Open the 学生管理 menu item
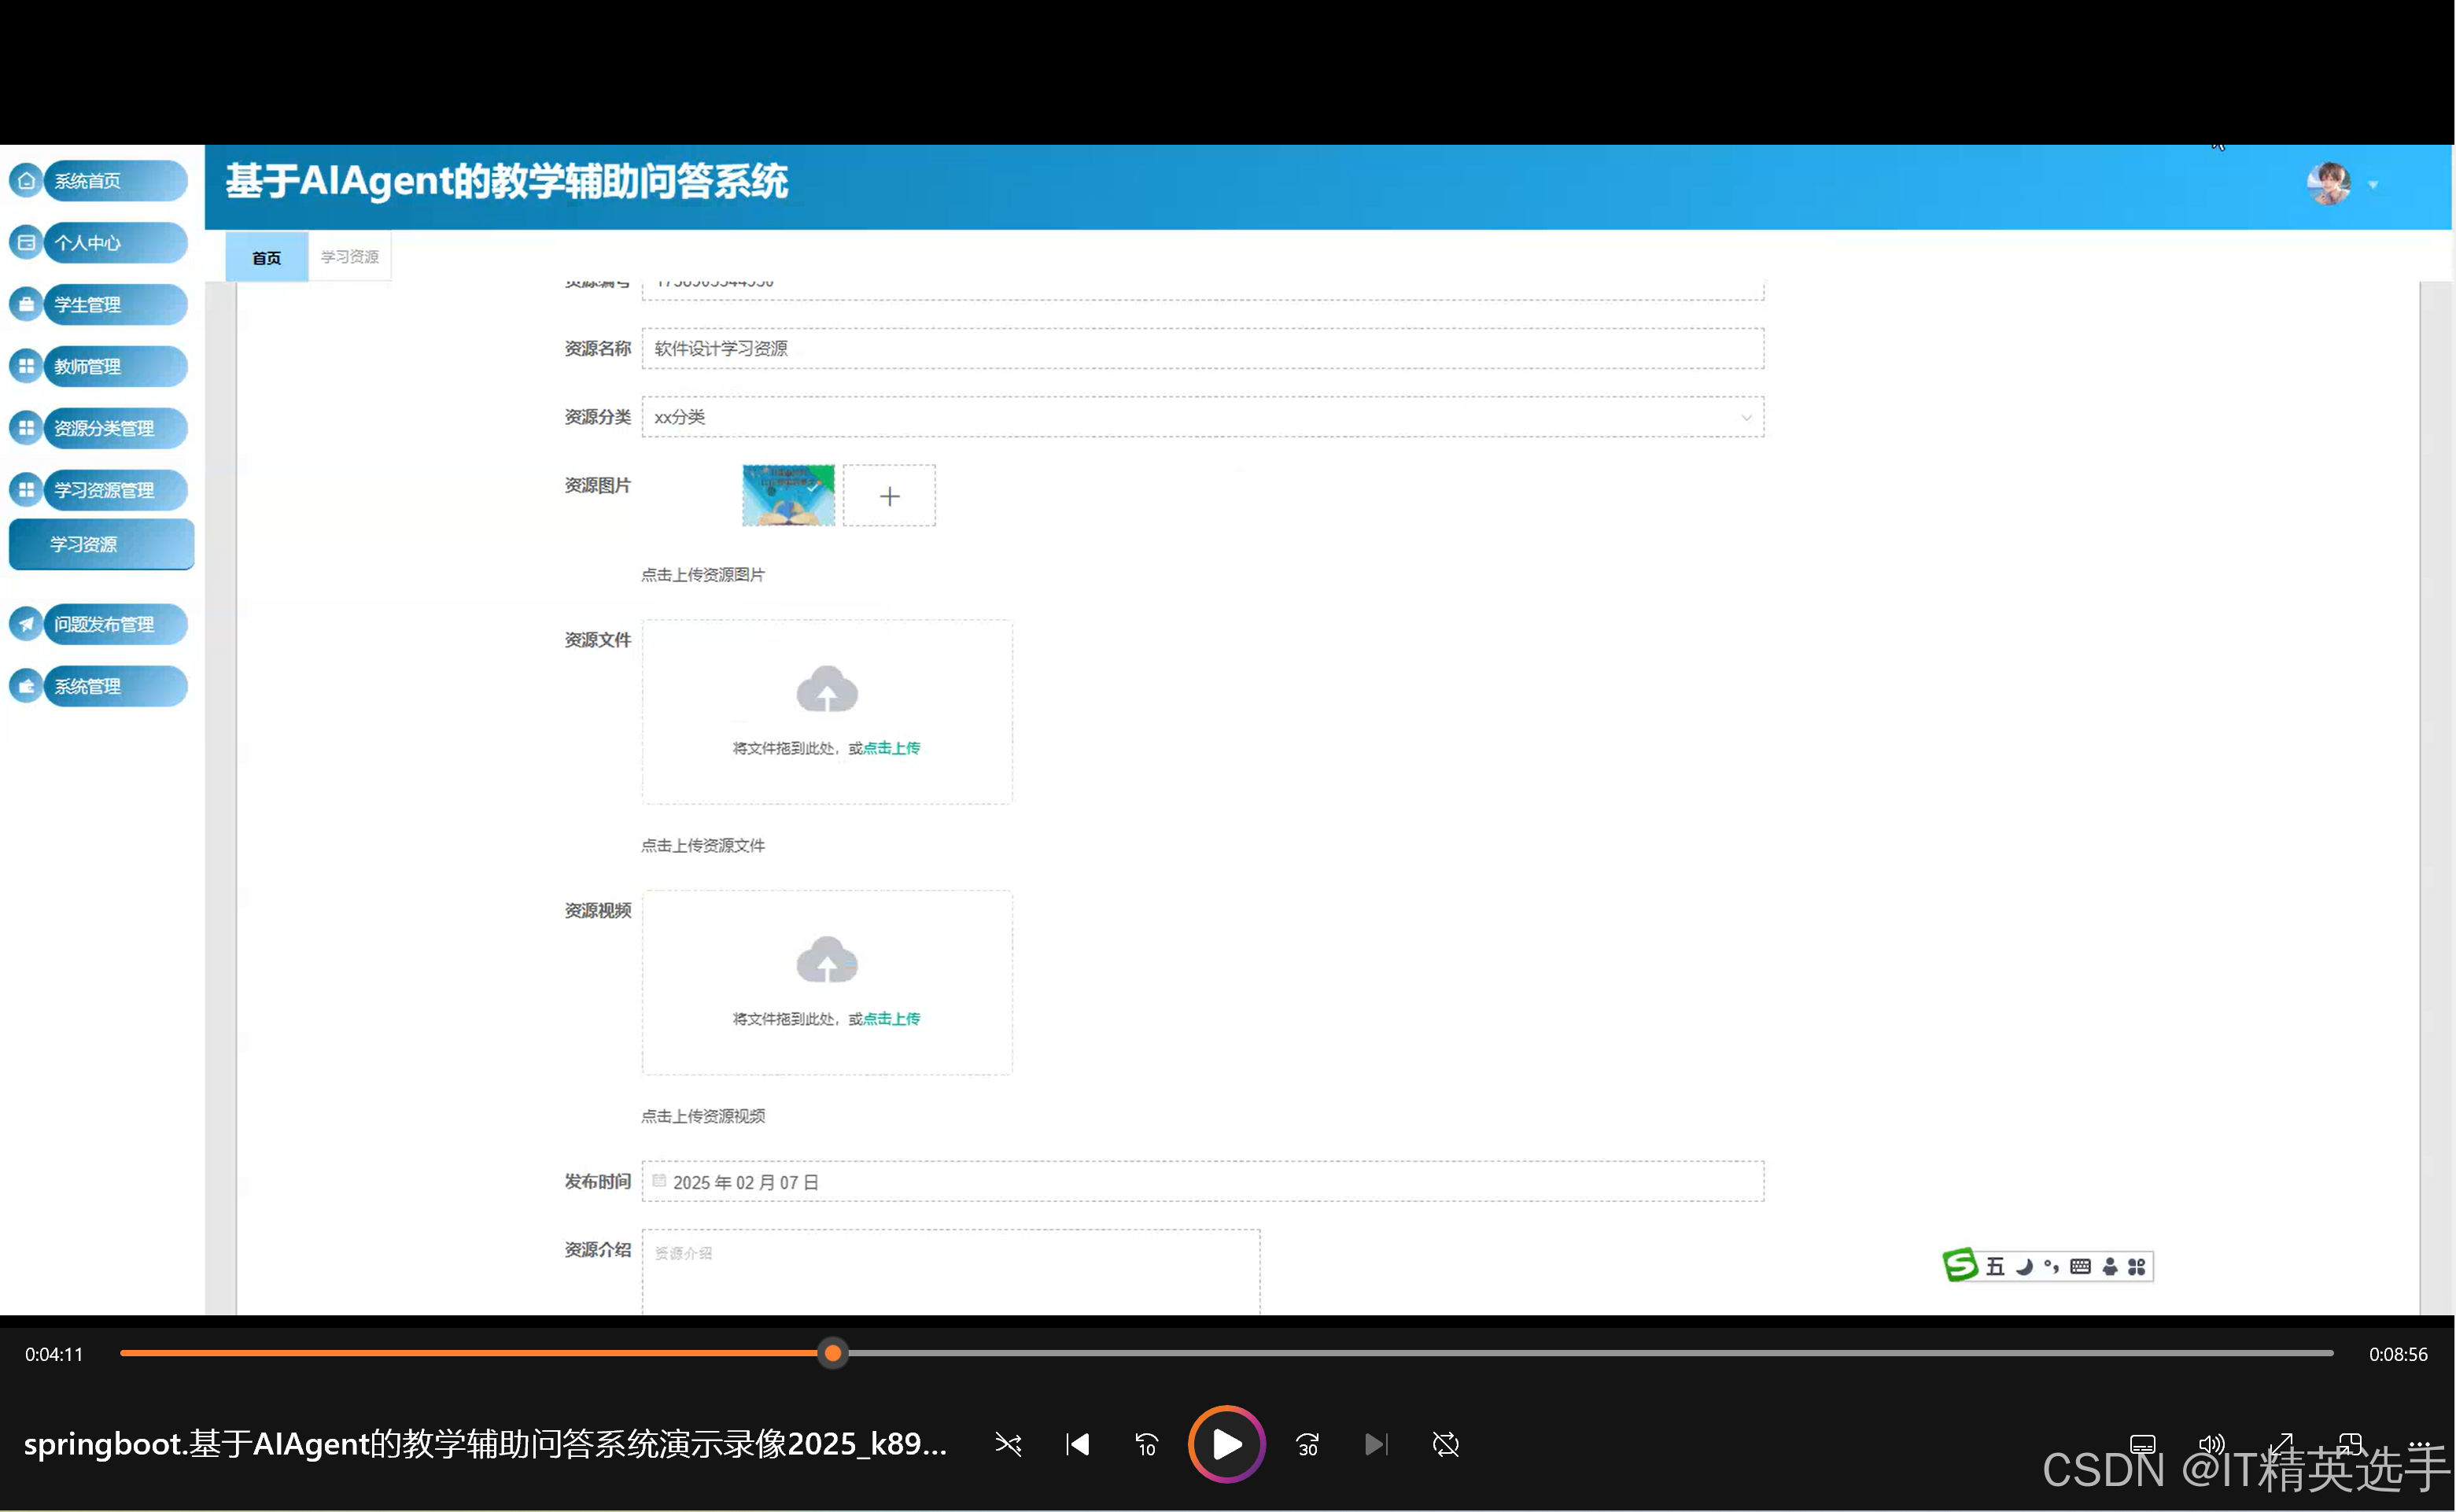Screen dimensions: 2456x1512 click(x=114, y=305)
